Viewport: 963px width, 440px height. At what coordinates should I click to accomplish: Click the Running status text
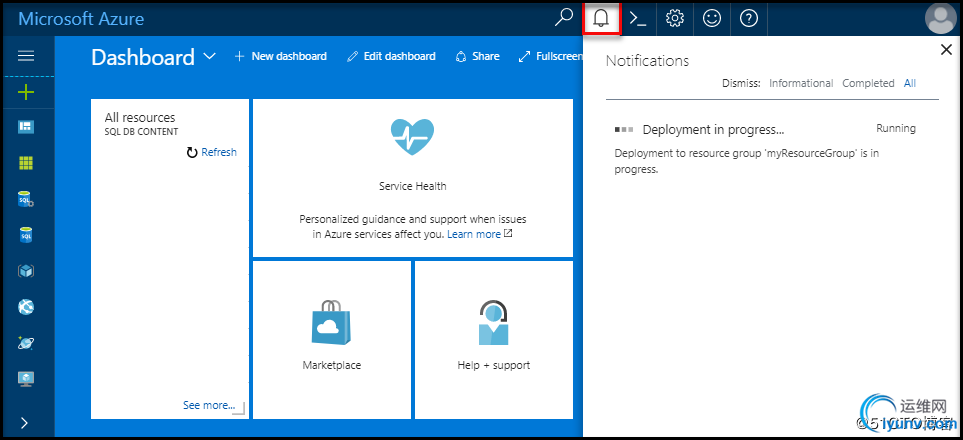click(895, 128)
